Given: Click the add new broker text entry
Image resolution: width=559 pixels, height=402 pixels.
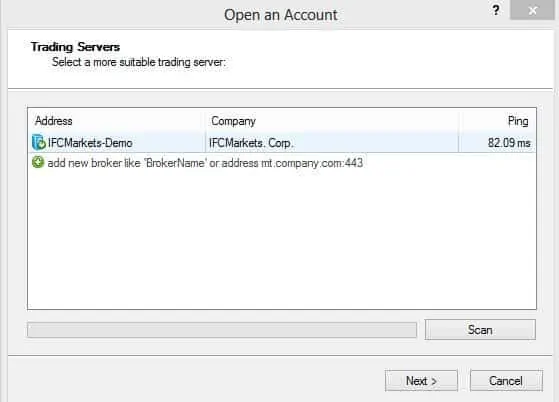Looking at the screenshot, I should pyautogui.click(x=205, y=163).
